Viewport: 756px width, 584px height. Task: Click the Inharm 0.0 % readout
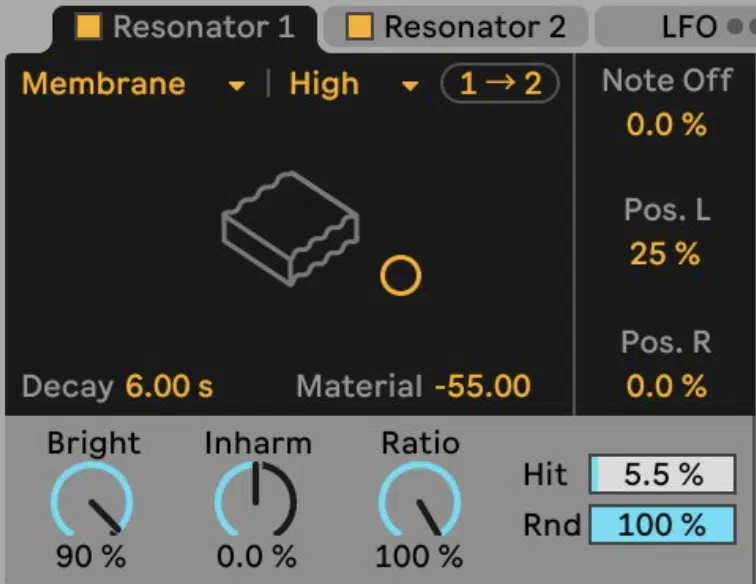(256, 557)
